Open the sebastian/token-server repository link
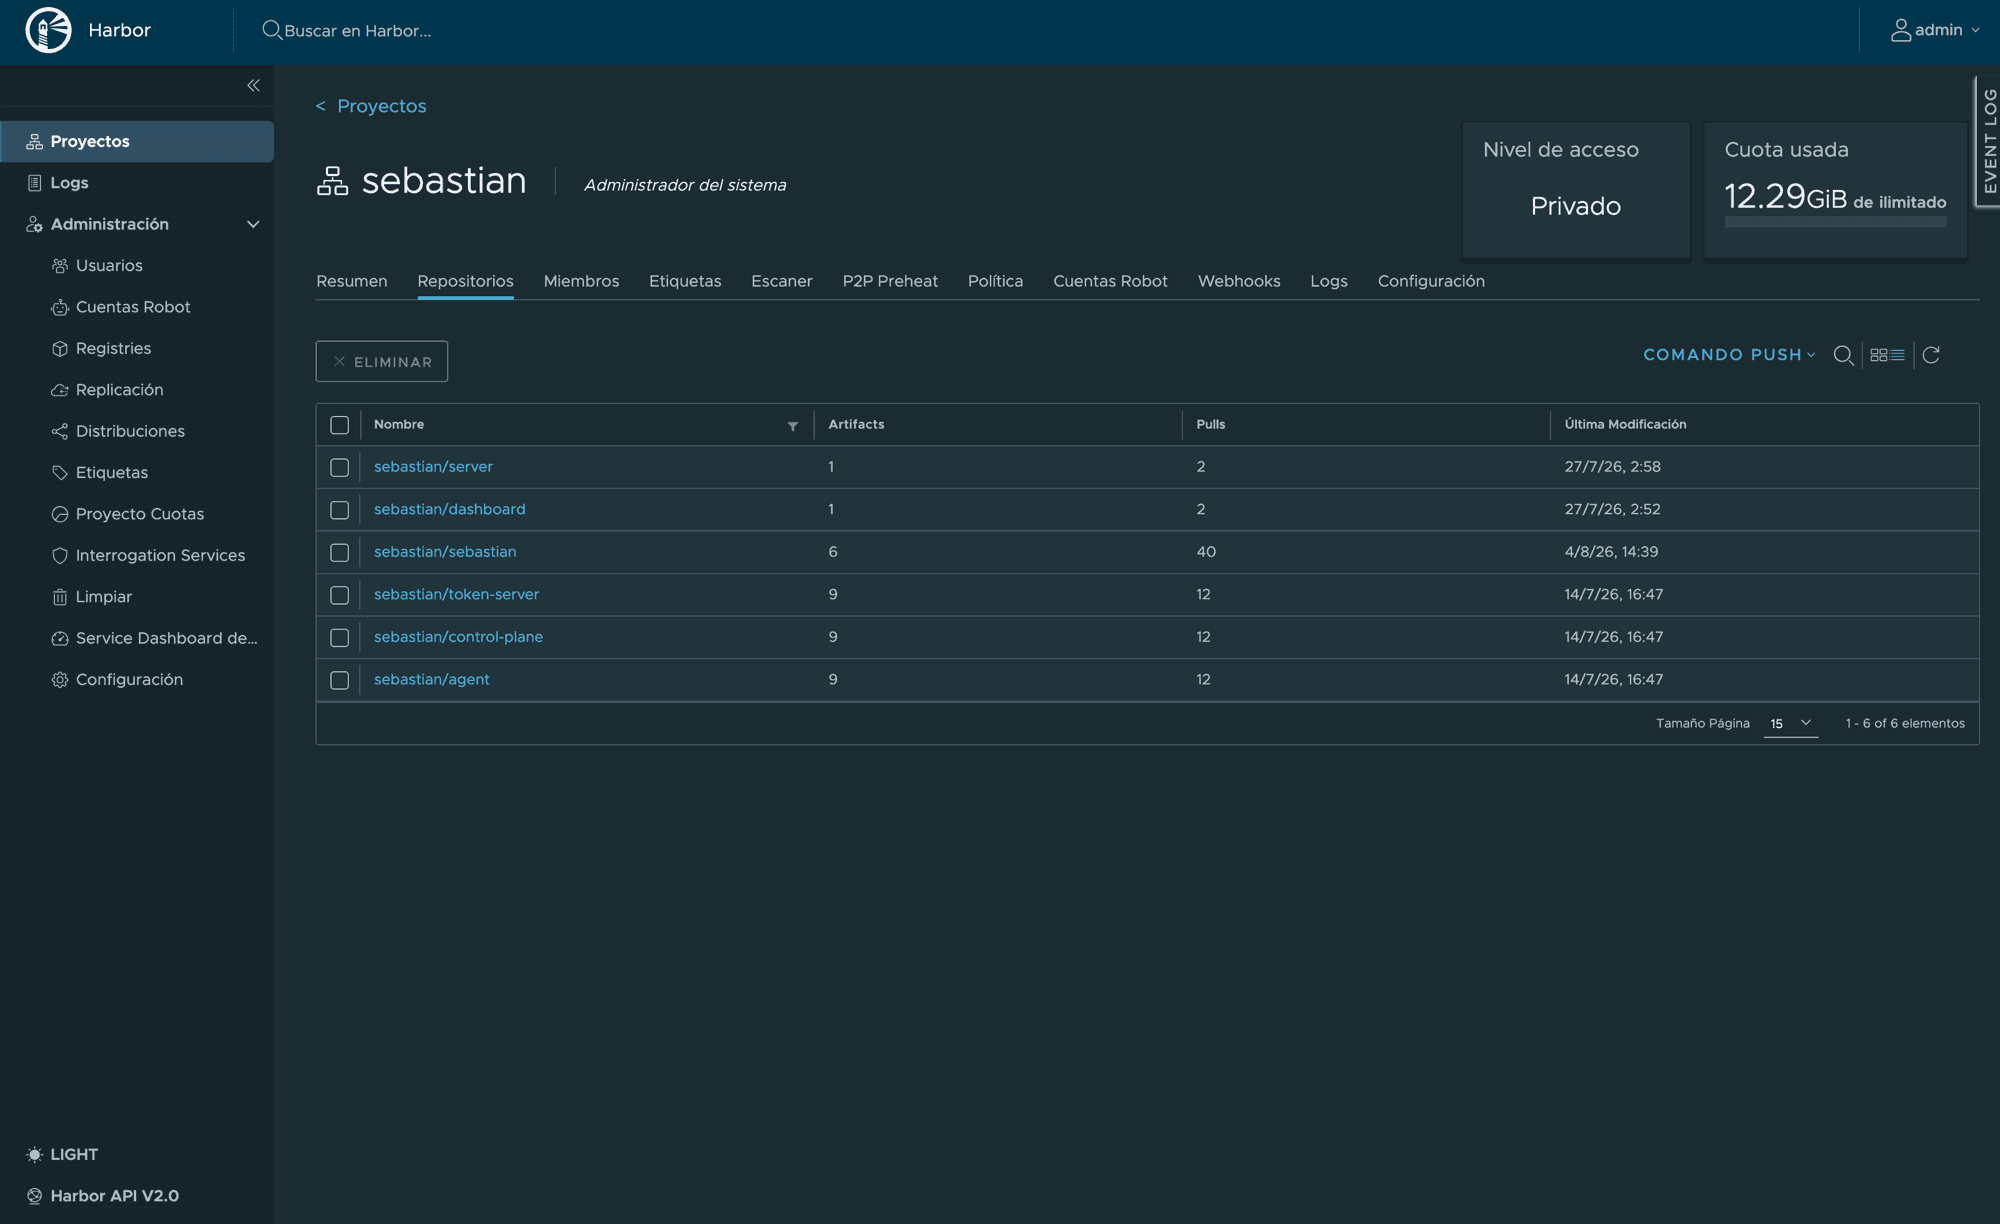 456,594
